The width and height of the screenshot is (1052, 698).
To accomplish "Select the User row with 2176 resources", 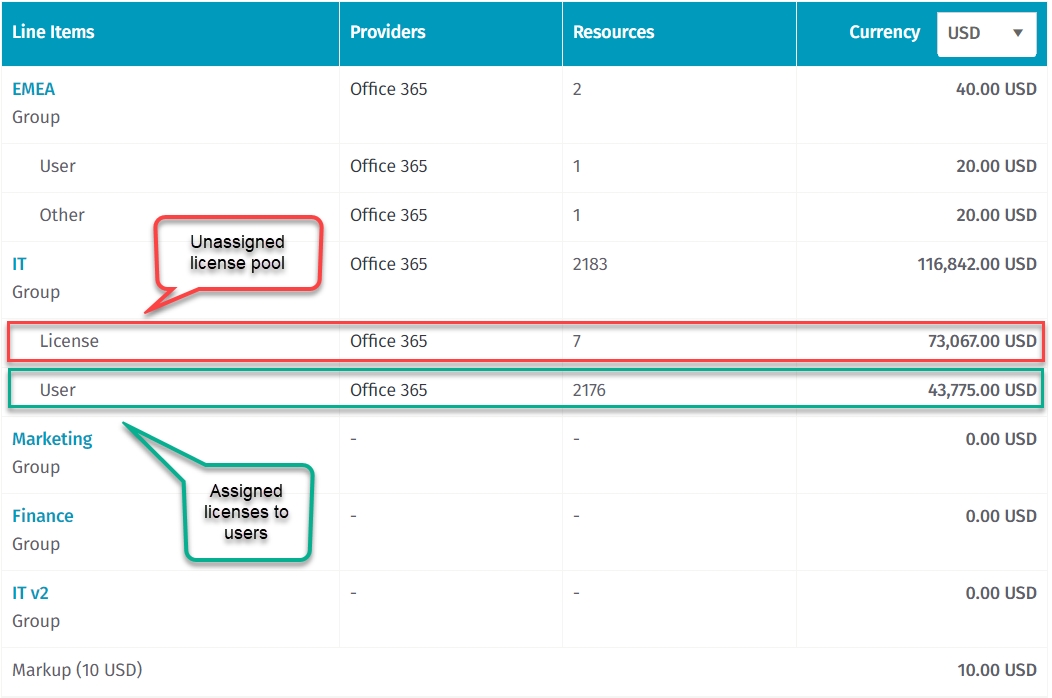I will (57, 390).
